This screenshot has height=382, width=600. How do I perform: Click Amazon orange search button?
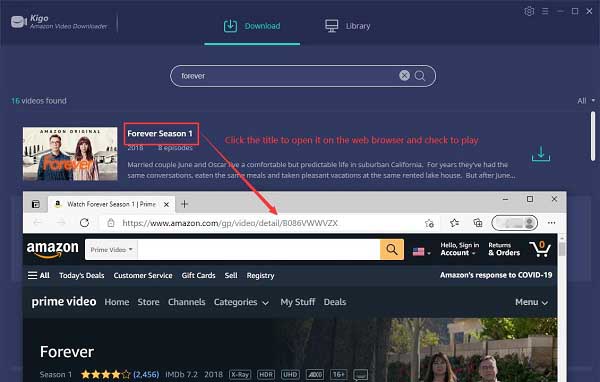point(392,250)
